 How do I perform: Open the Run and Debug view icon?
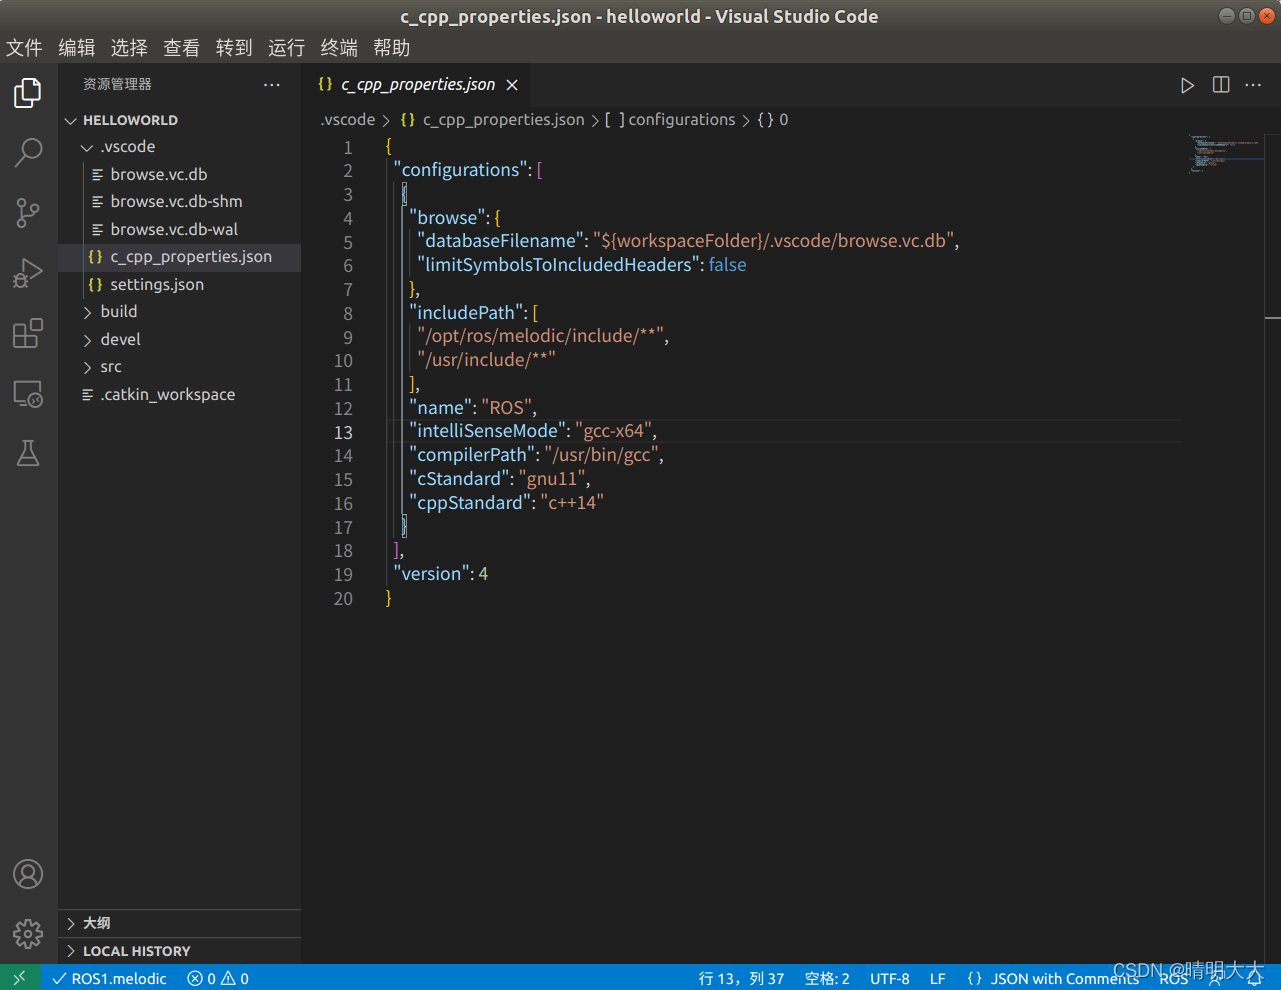coord(28,273)
